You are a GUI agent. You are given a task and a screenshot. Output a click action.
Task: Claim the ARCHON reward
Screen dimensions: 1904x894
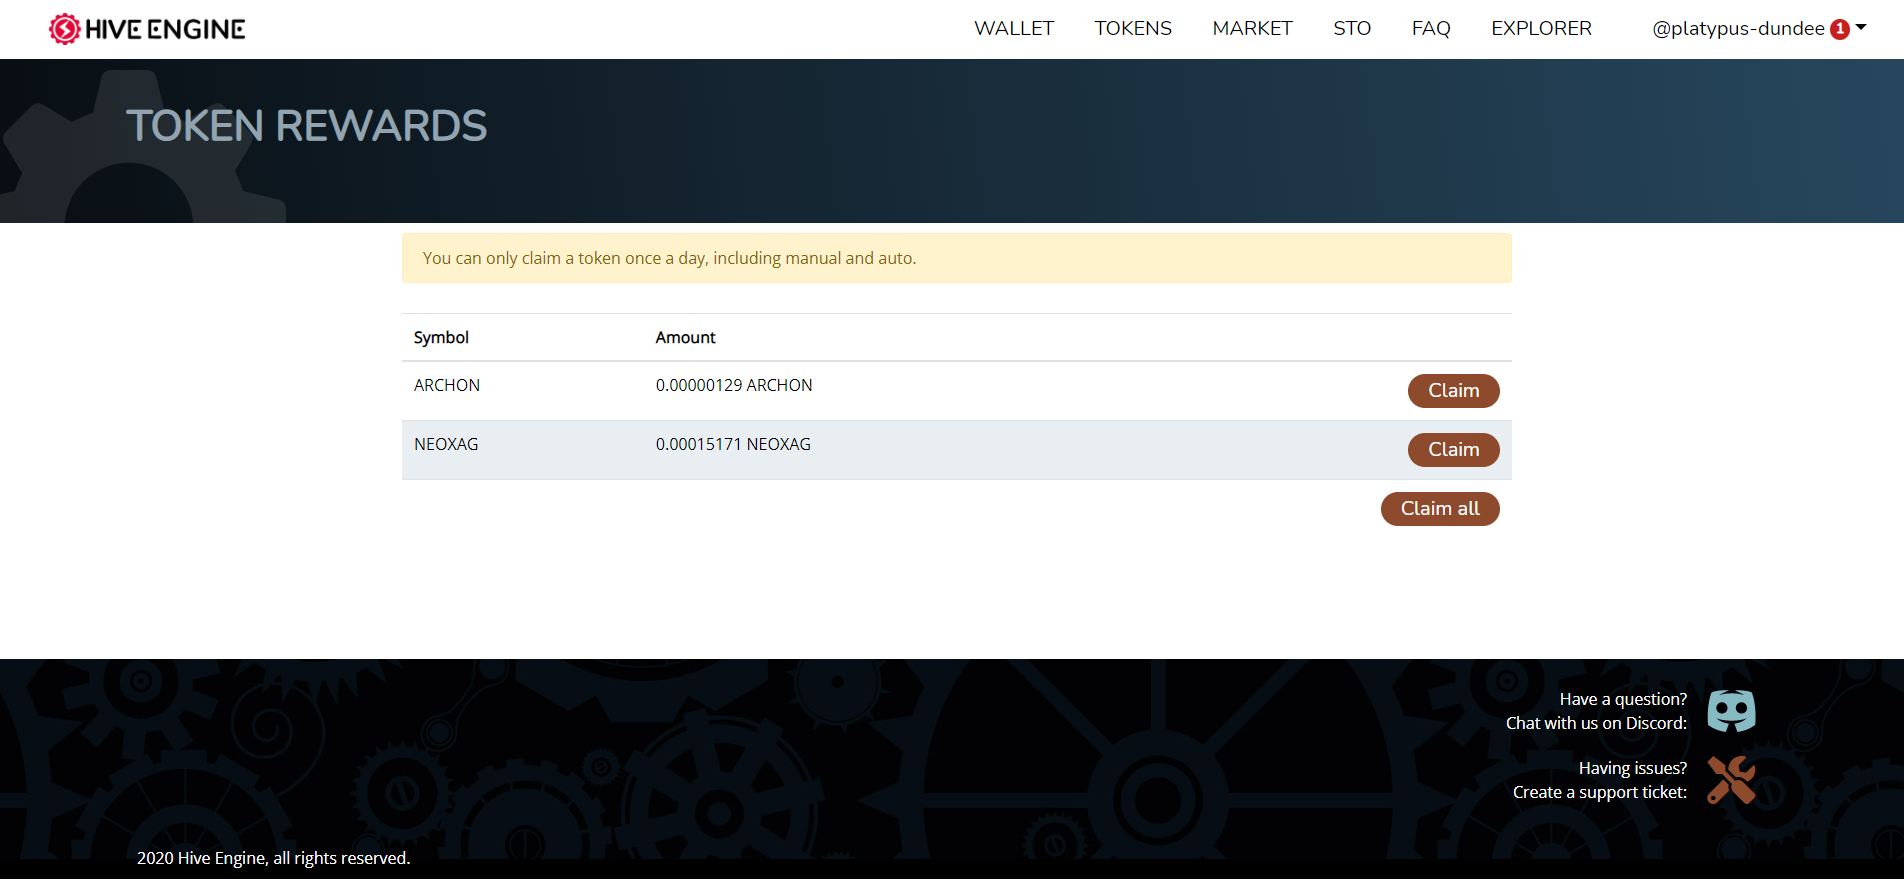(1453, 391)
